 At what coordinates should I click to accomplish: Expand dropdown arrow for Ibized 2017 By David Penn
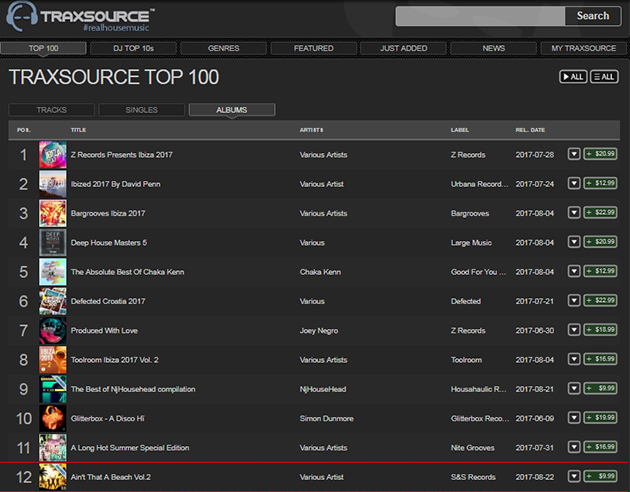pos(574,183)
